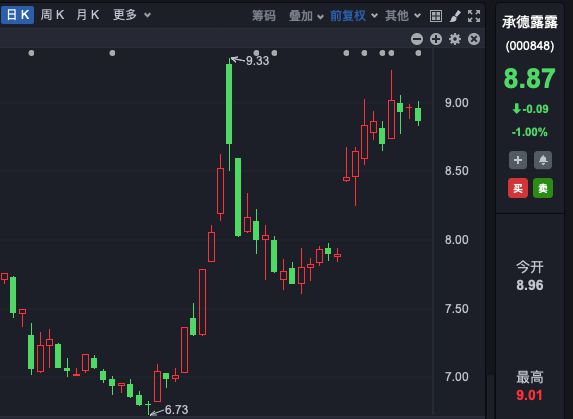
Task: Click the chart layout grid icon
Action: pyautogui.click(x=436, y=16)
